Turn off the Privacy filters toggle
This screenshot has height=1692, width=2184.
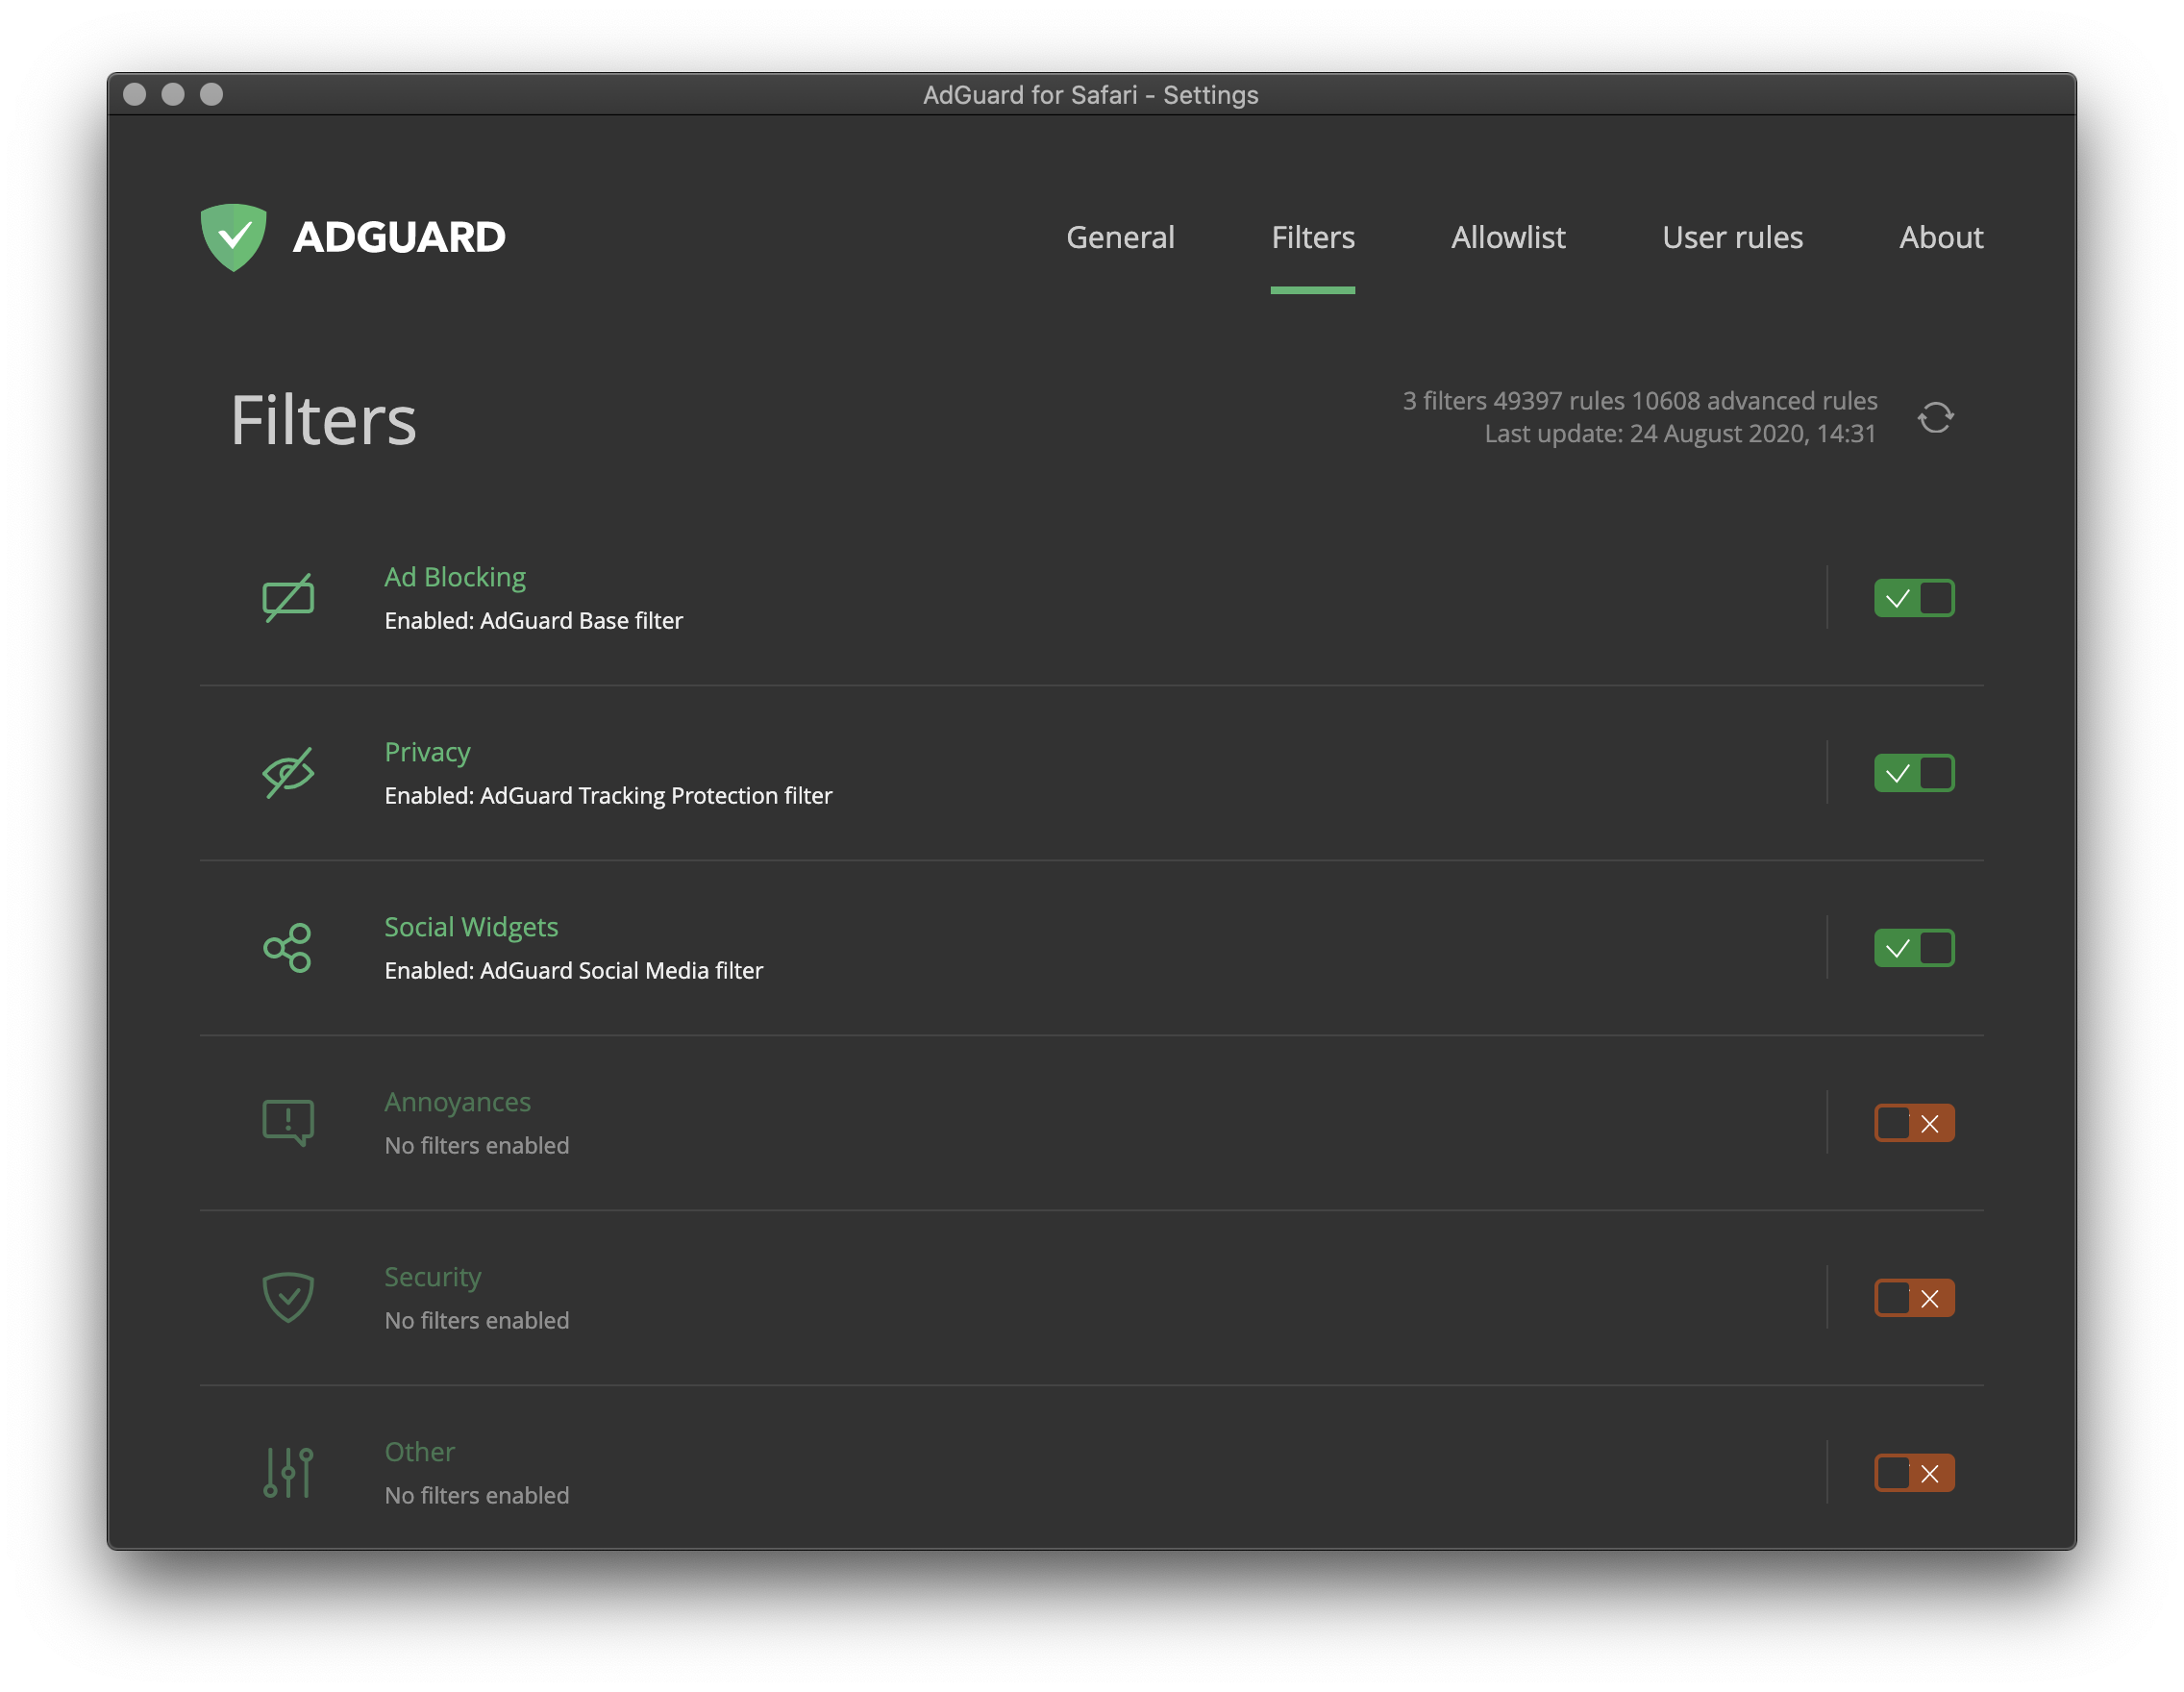(x=1914, y=773)
